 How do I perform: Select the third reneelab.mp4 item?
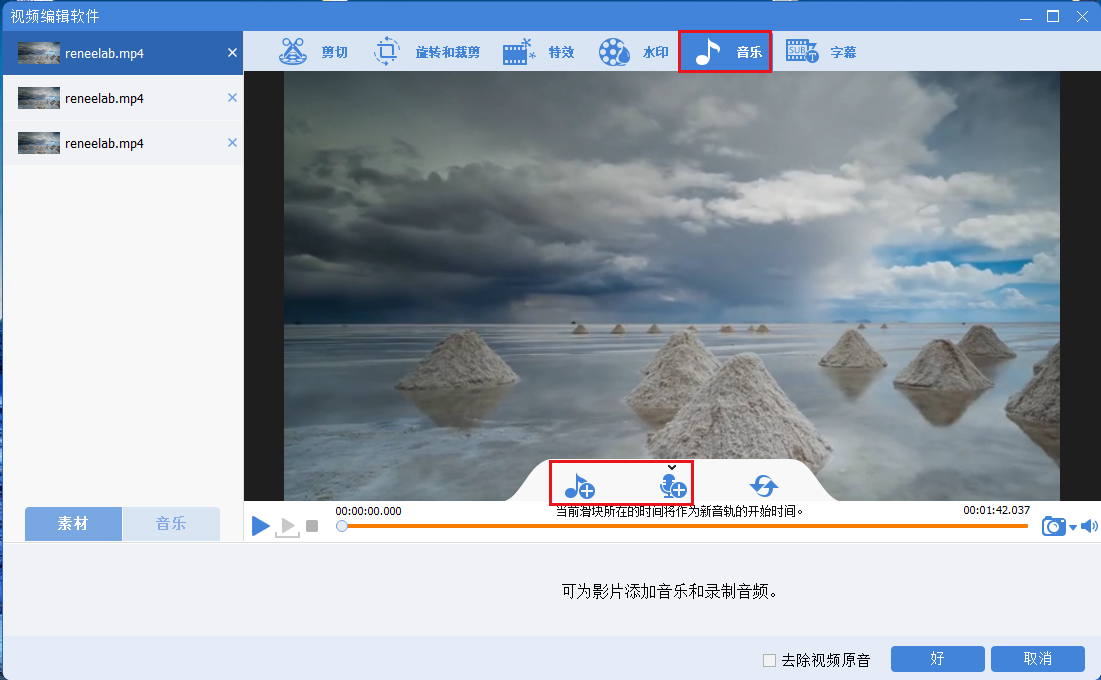tap(122, 143)
